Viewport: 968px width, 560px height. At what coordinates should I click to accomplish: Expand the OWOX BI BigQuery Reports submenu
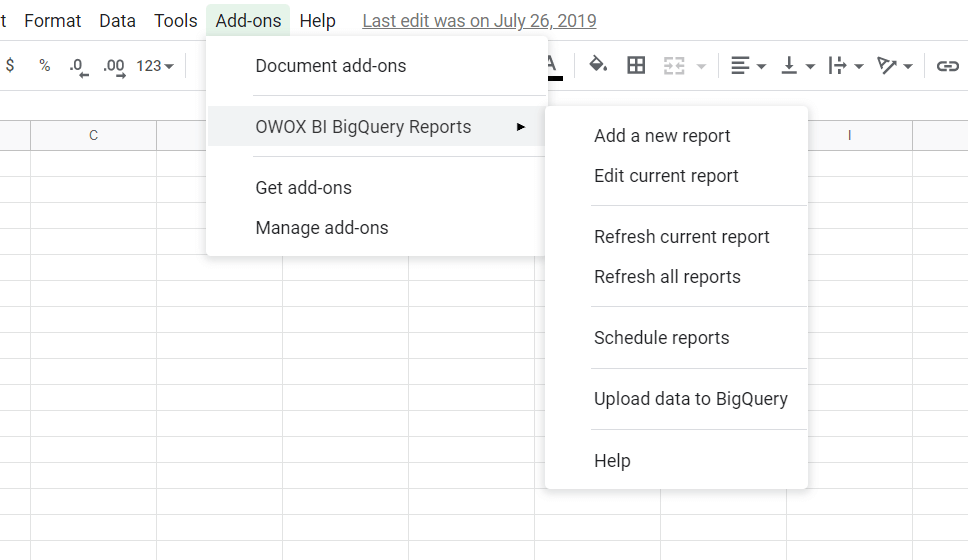[x=377, y=127]
